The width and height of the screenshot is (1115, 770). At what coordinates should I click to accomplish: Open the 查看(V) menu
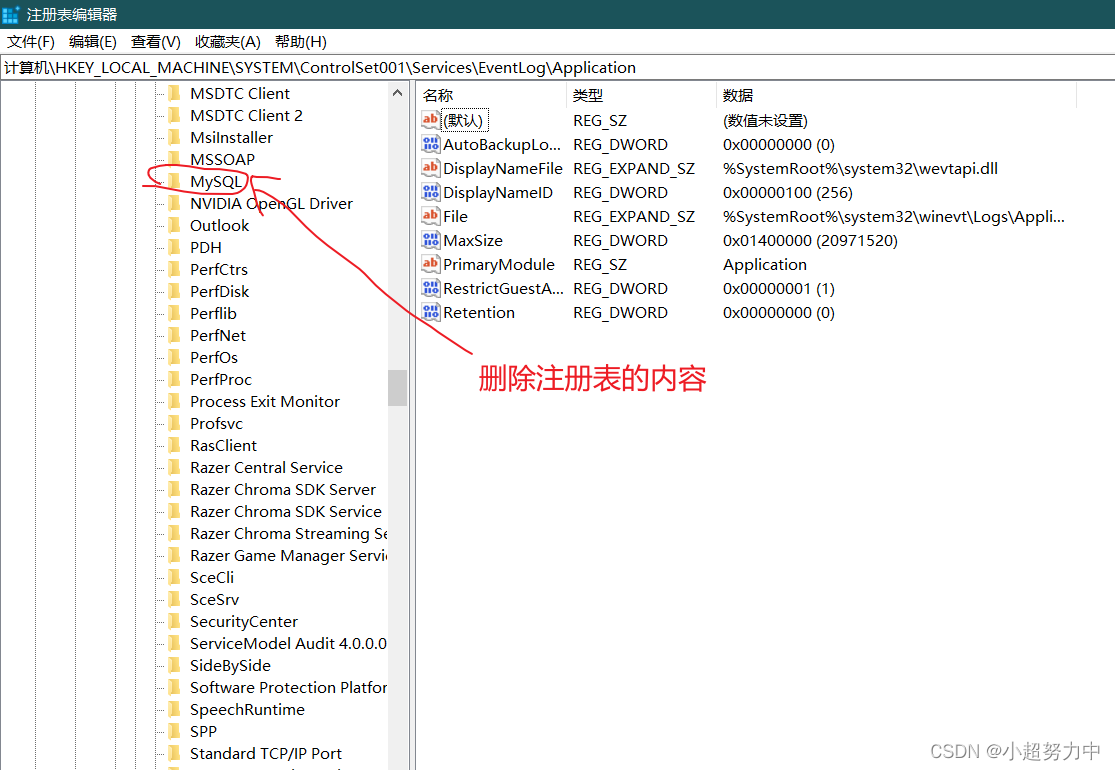[x=154, y=41]
